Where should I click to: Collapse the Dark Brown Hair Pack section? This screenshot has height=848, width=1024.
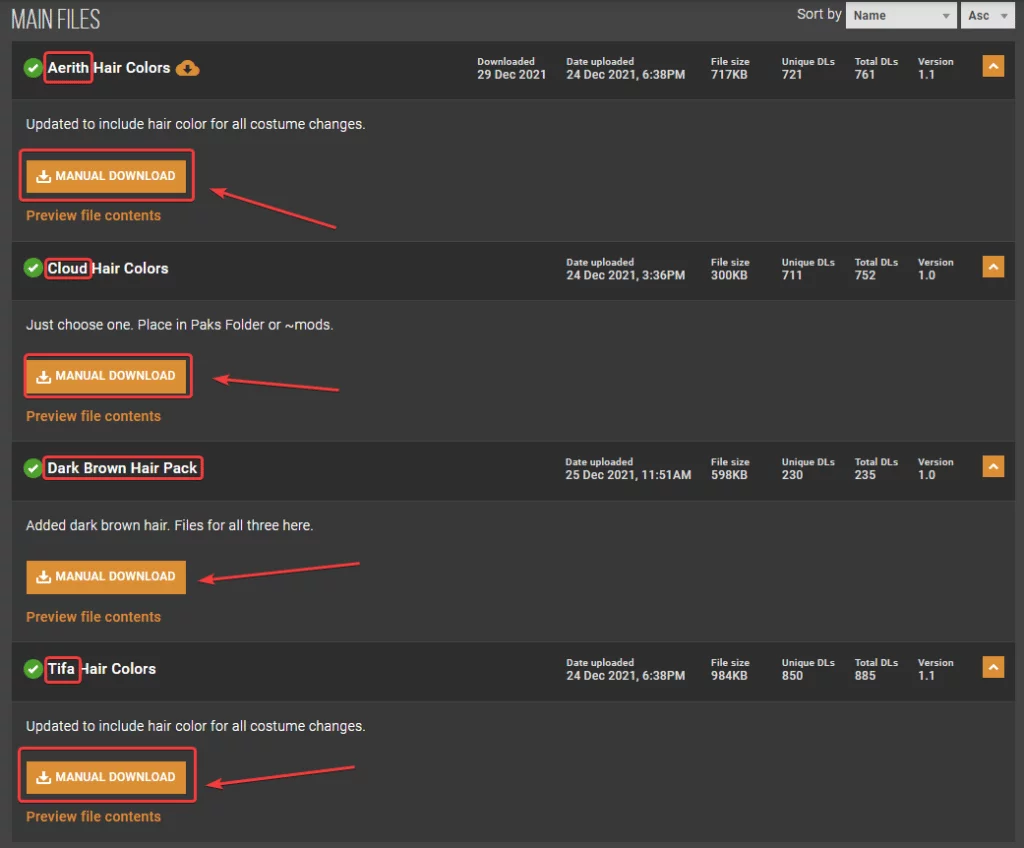[992, 467]
